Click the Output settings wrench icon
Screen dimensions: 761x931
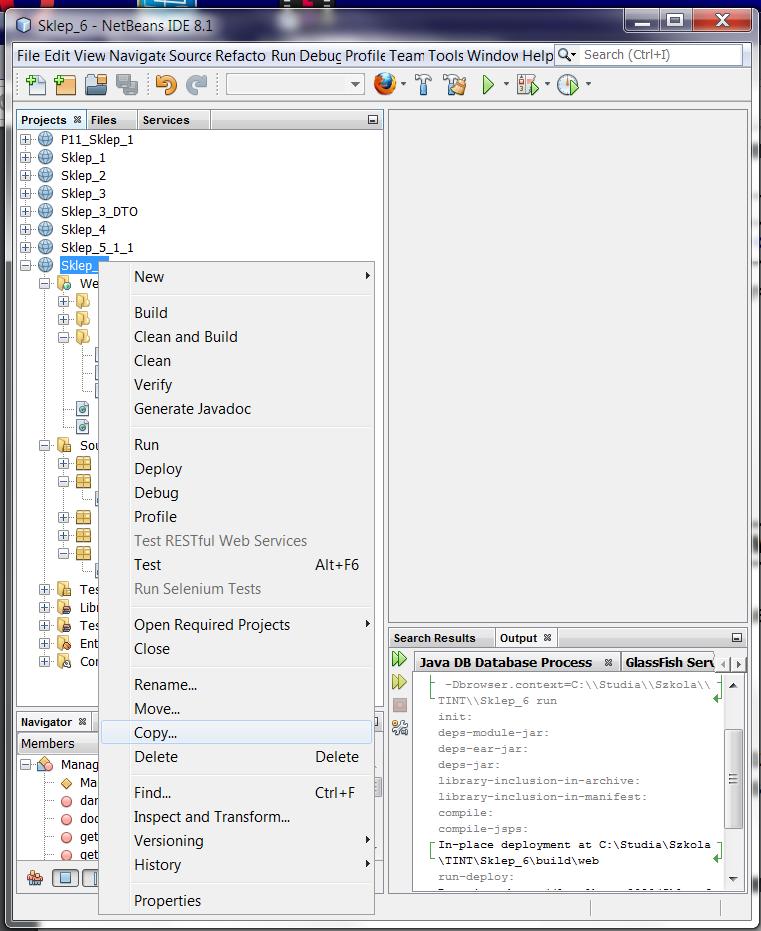pyautogui.click(x=399, y=727)
